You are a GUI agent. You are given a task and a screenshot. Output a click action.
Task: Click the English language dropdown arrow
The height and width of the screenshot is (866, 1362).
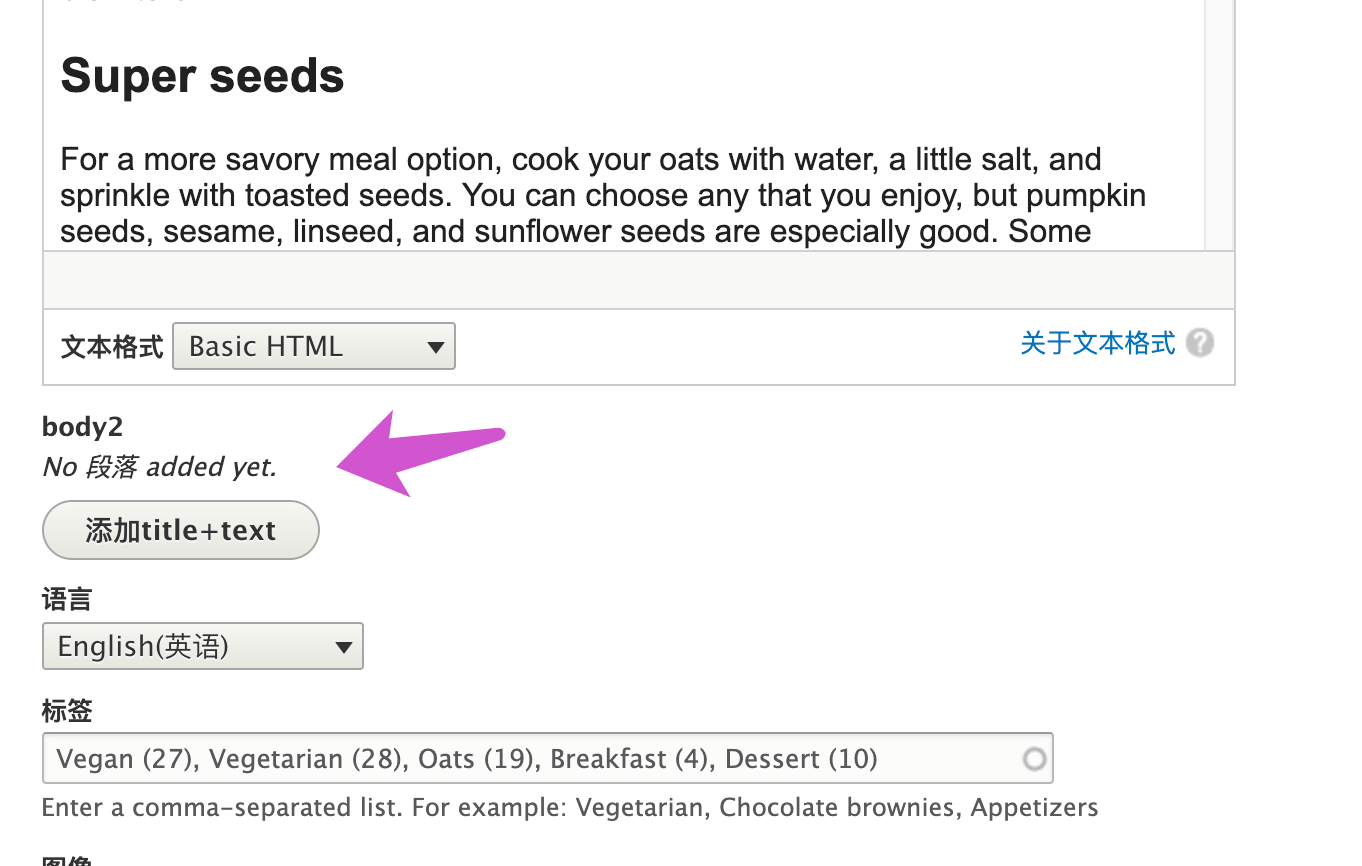pos(344,647)
